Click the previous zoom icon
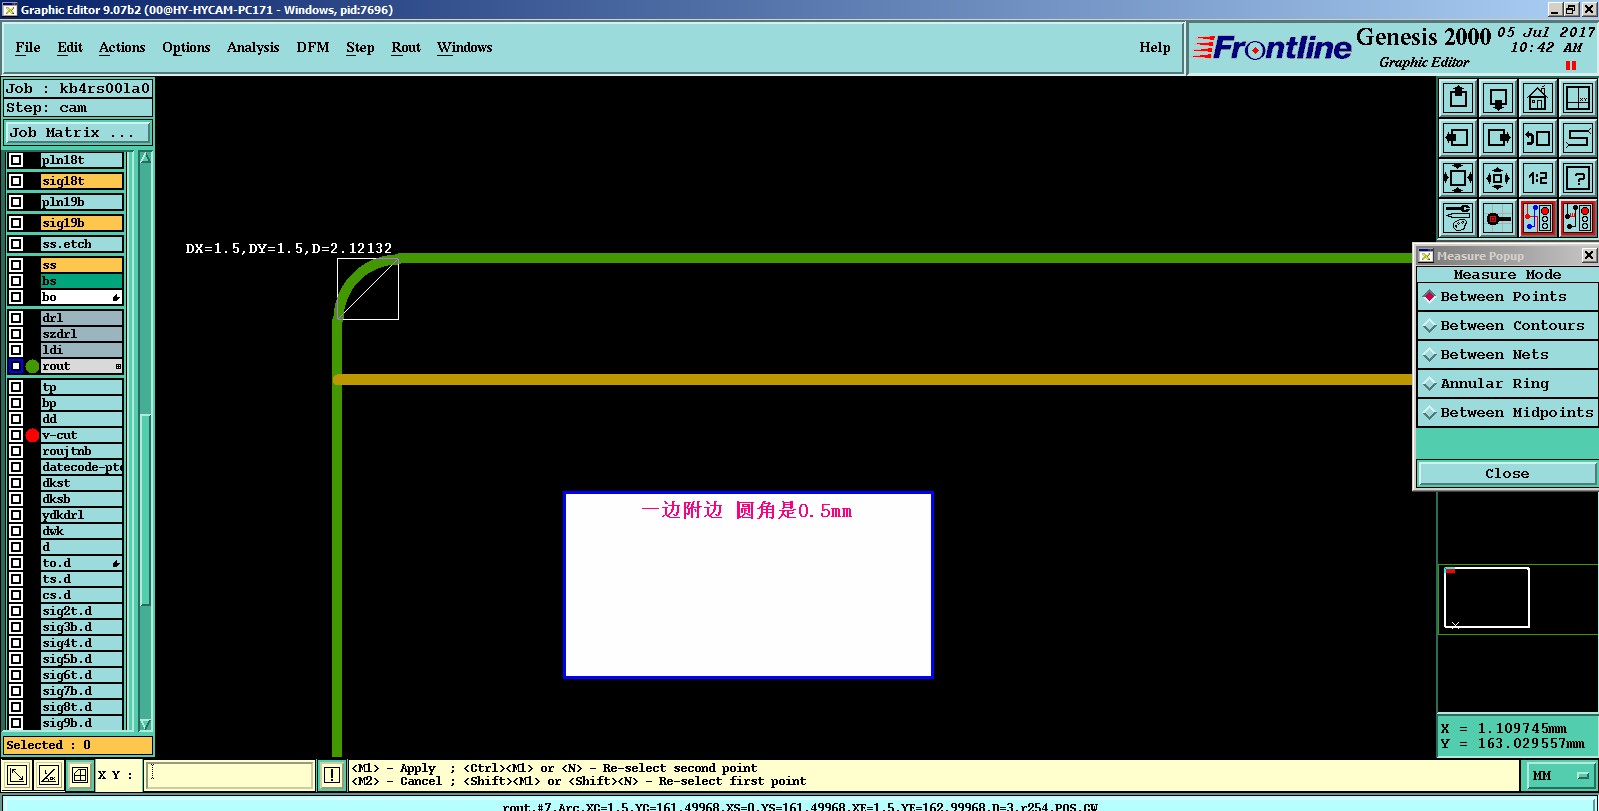Viewport: 1599px width, 811px height. point(1538,138)
